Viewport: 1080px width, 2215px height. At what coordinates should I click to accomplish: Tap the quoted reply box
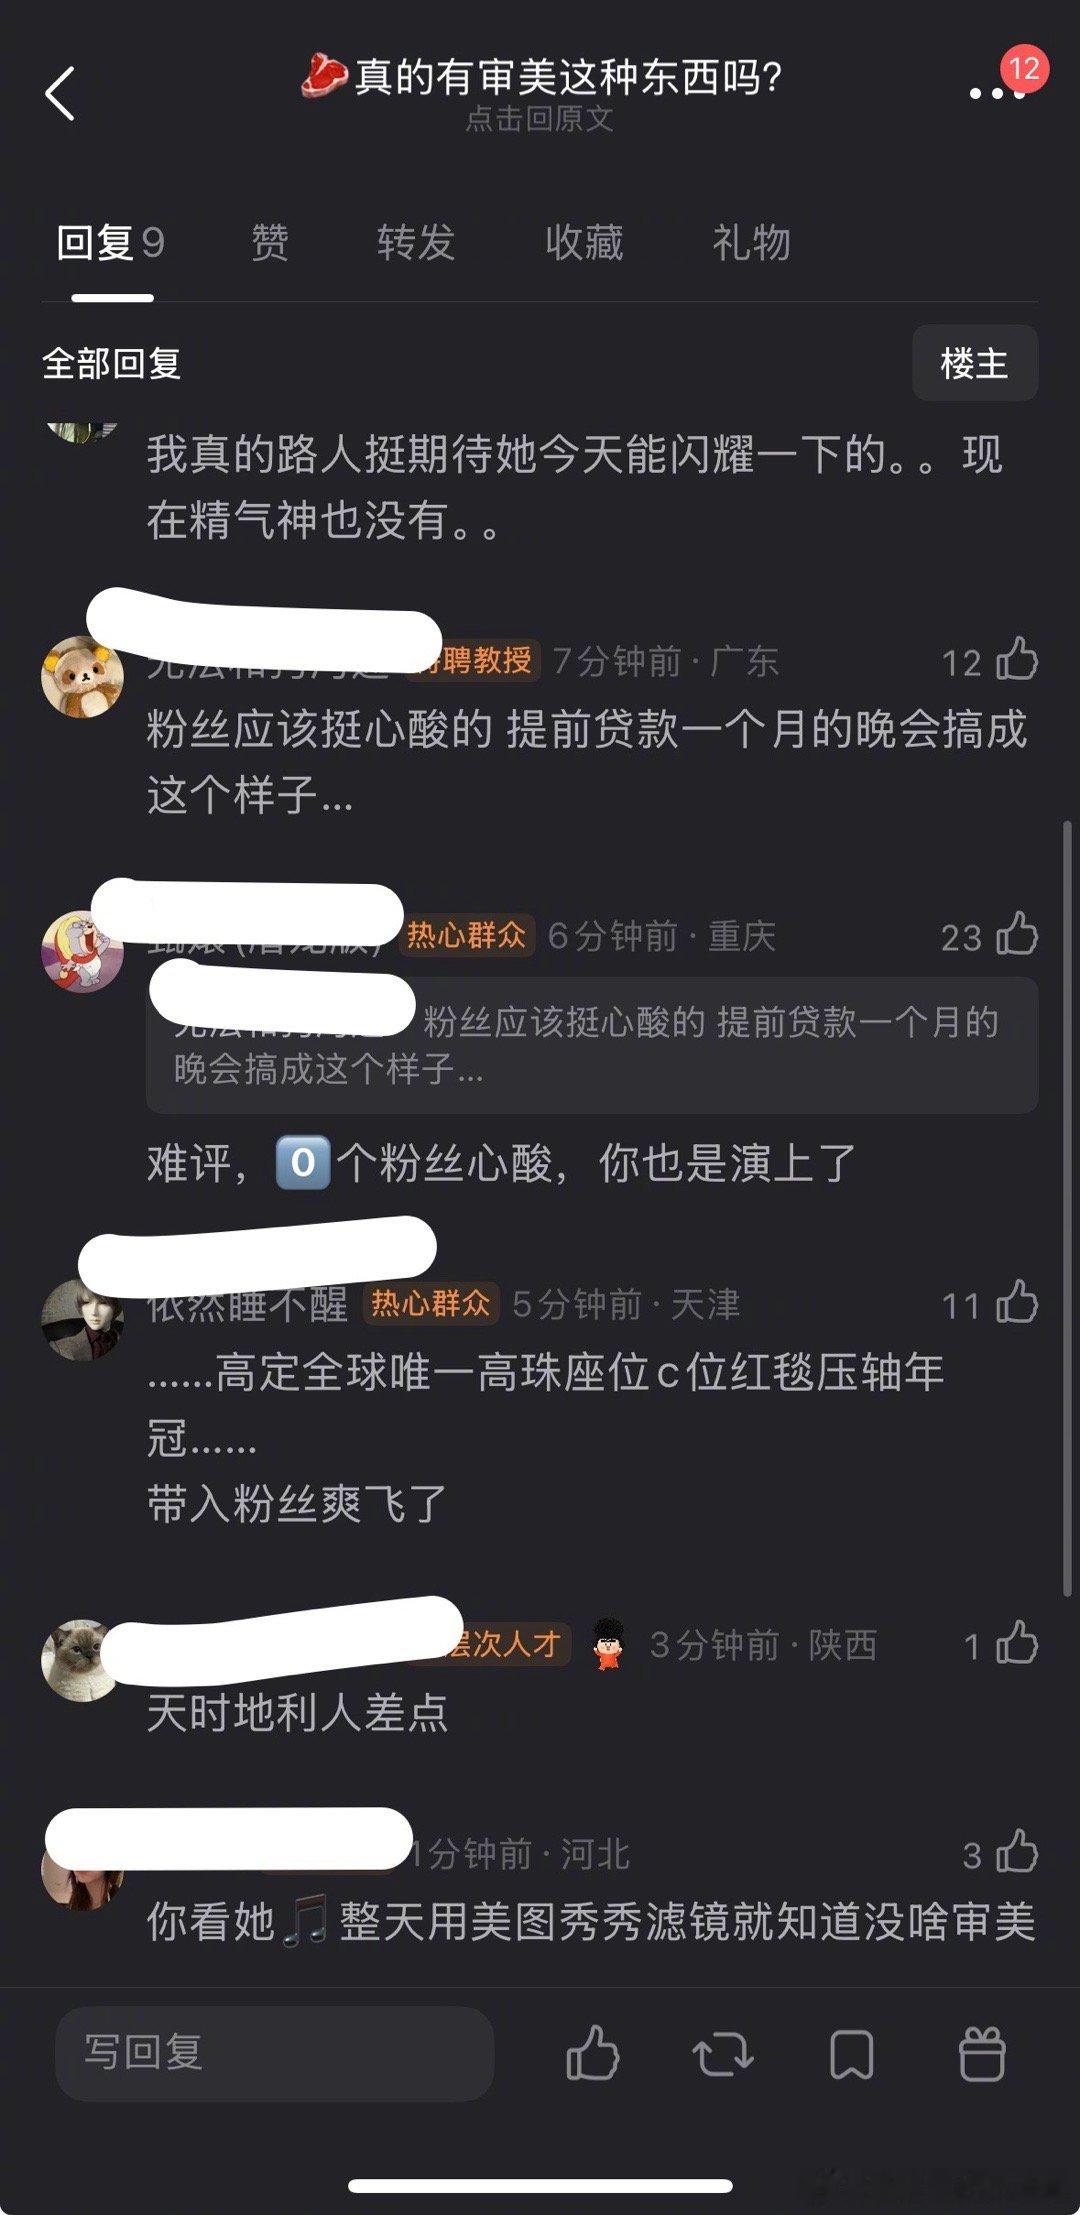(x=592, y=1045)
